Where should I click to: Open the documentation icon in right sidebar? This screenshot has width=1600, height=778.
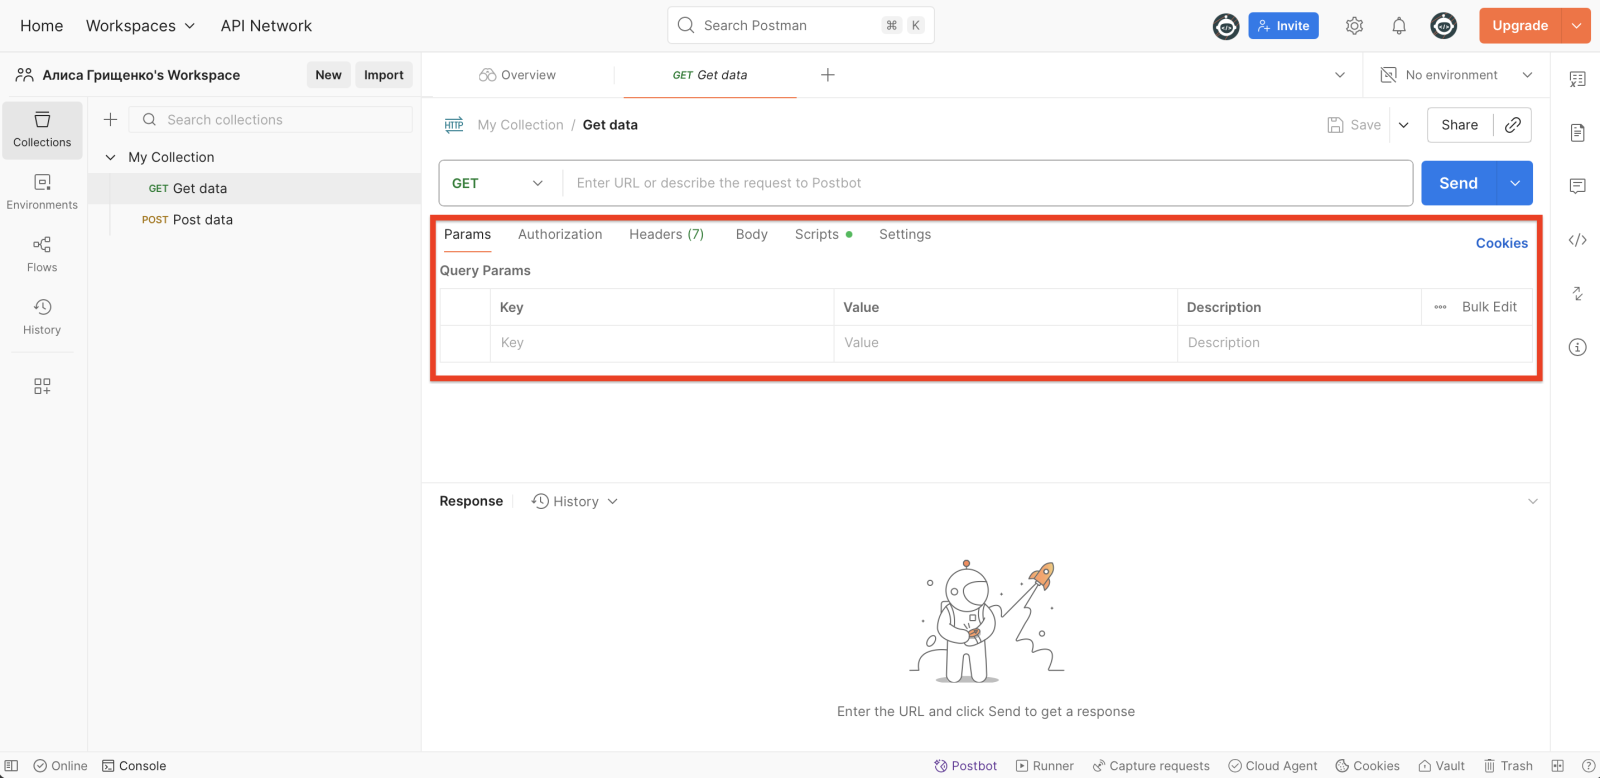[x=1577, y=133]
